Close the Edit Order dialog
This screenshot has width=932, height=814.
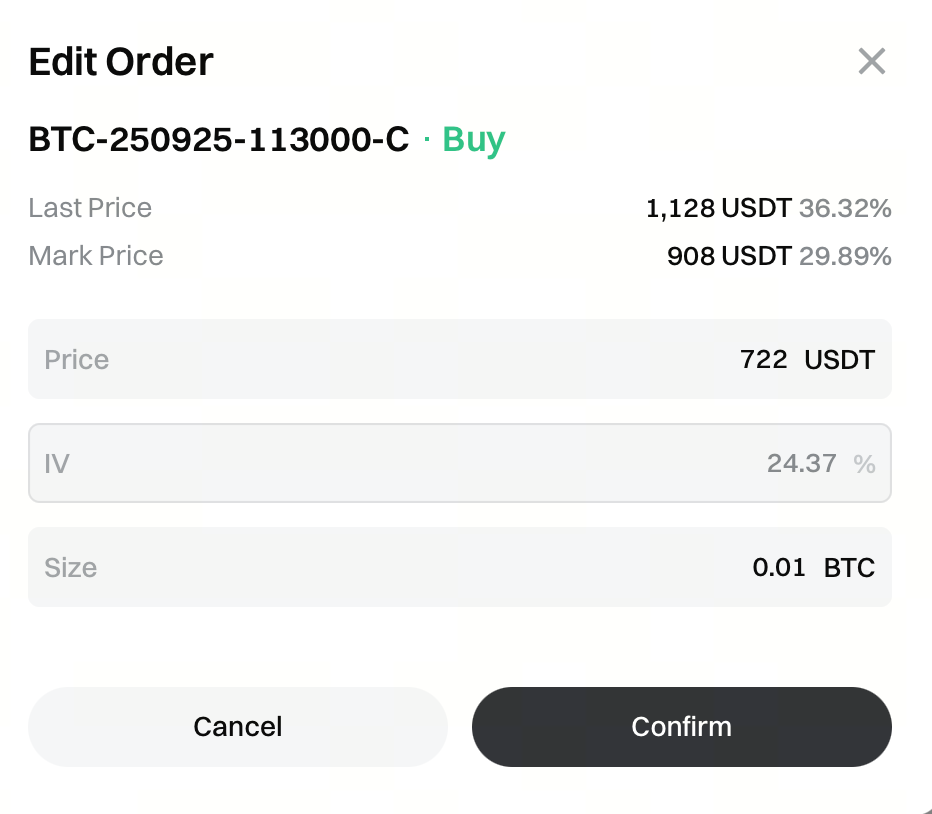[x=872, y=62]
